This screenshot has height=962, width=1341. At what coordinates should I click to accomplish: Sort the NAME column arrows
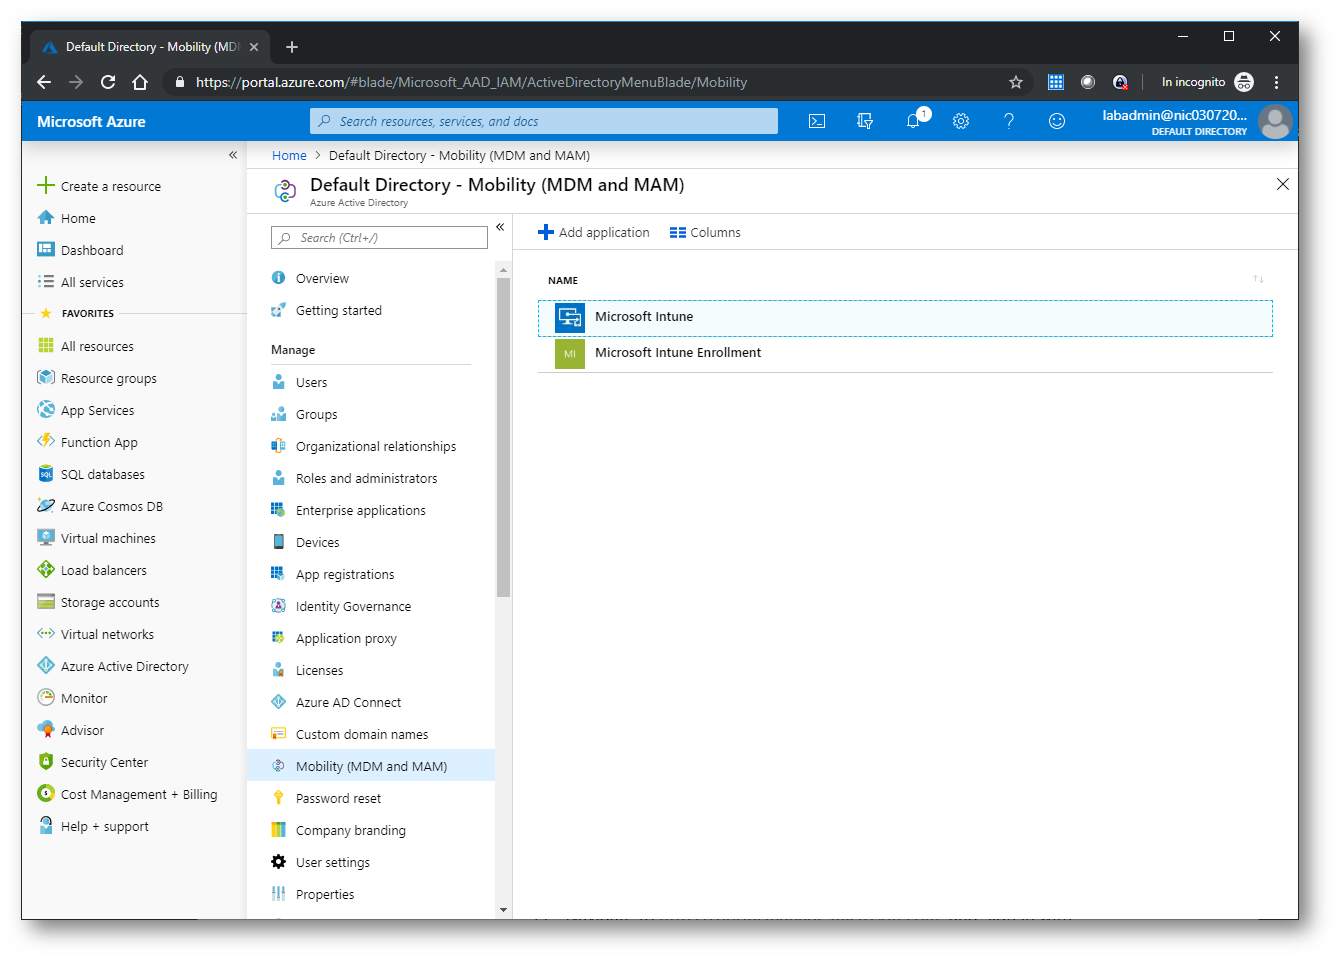tap(1258, 279)
